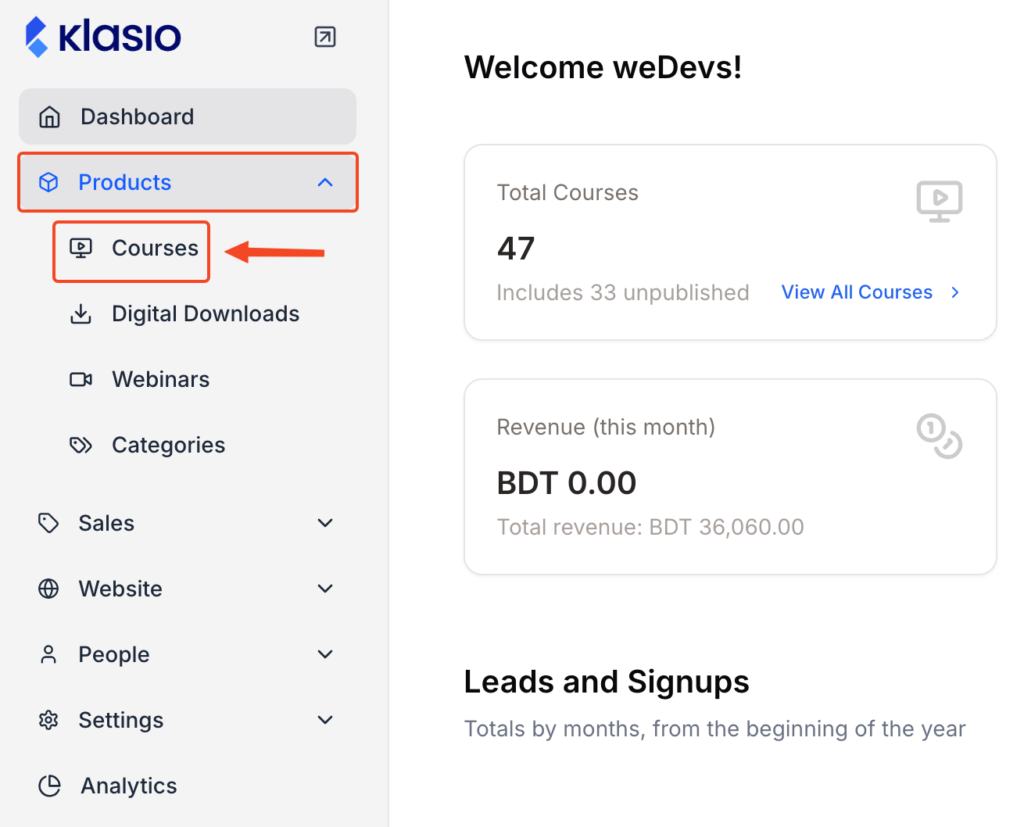The width and height of the screenshot is (1024, 827).
Task: Open the Dashboard menu item
Action: tap(187, 117)
